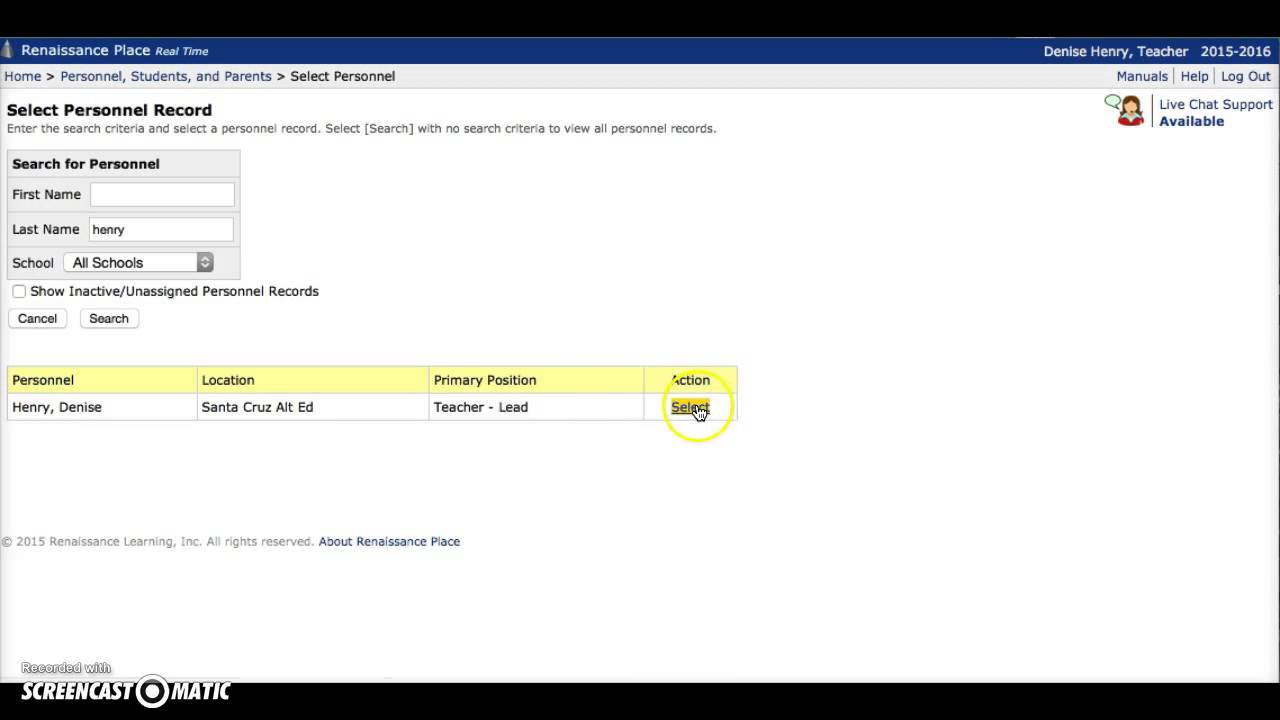This screenshot has height=720, width=1280.
Task: Click the Personnel column header
Action: (43, 380)
